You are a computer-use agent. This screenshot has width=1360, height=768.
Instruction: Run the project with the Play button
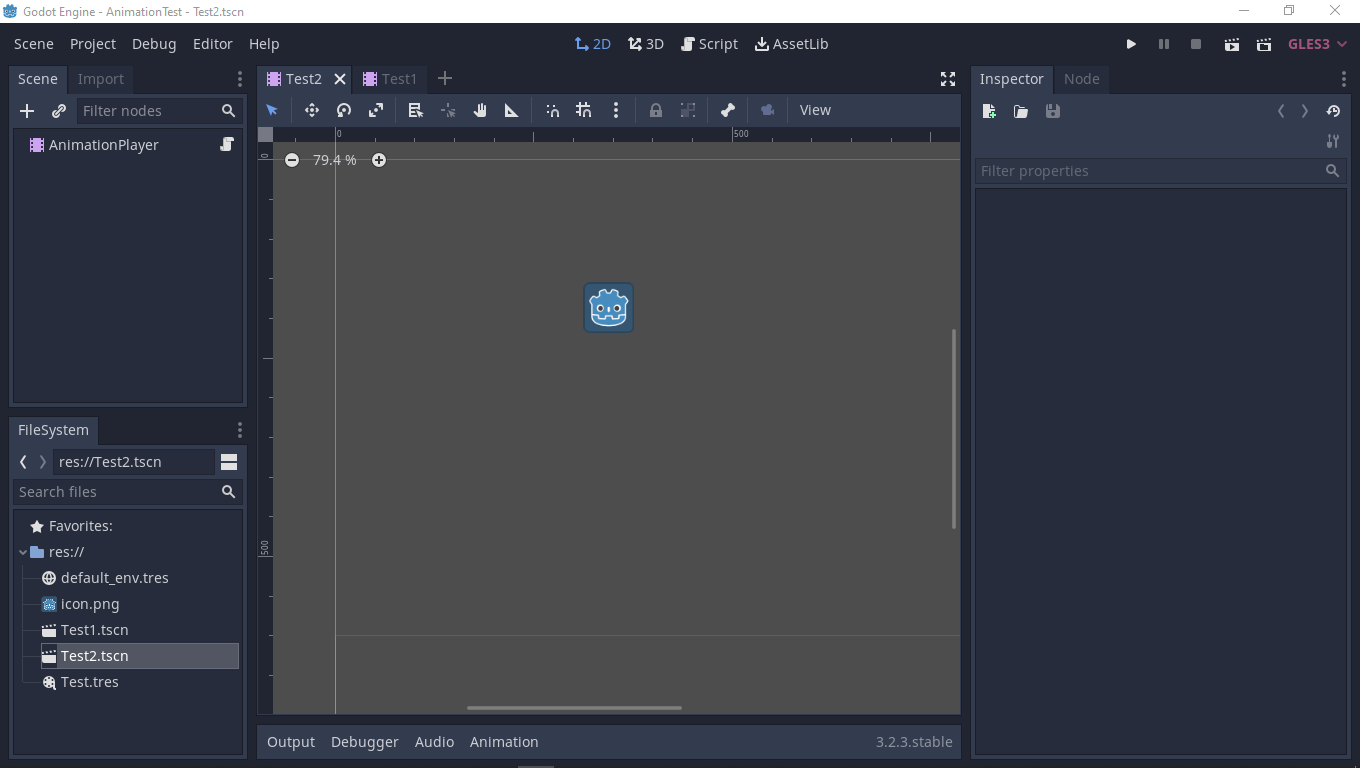click(x=1131, y=44)
